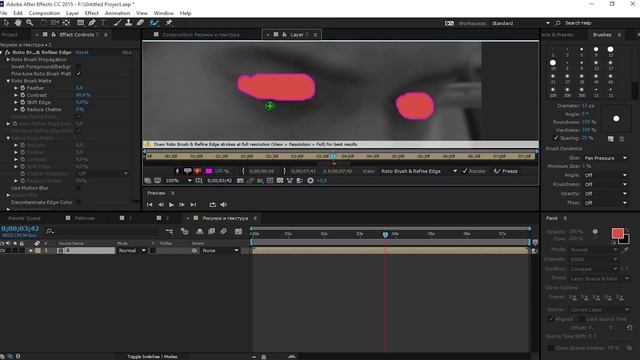Select the rectangle Shape tool
Image resolution: width=640 pixels, height=360 pixels.
(80, 23)
